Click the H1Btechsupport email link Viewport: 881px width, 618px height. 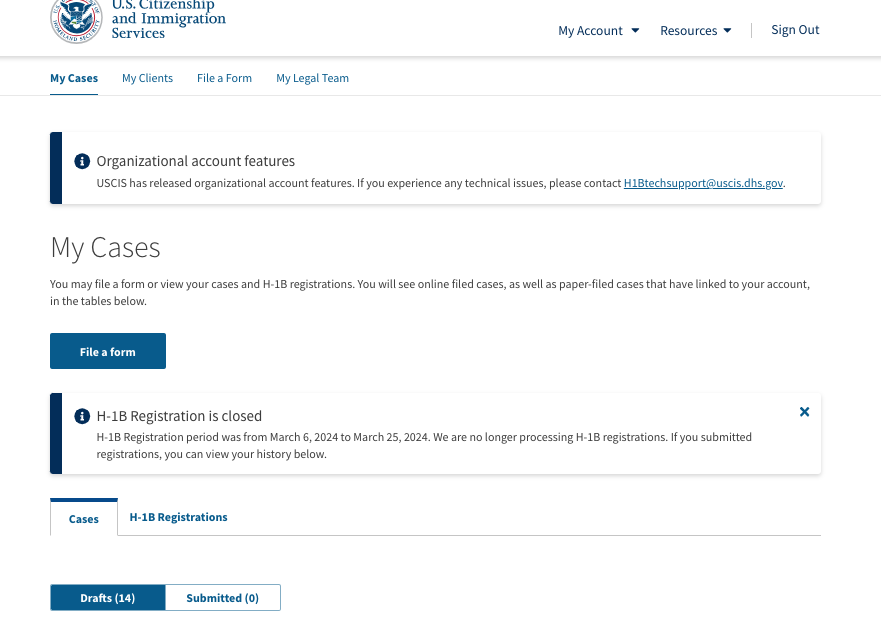703,183
